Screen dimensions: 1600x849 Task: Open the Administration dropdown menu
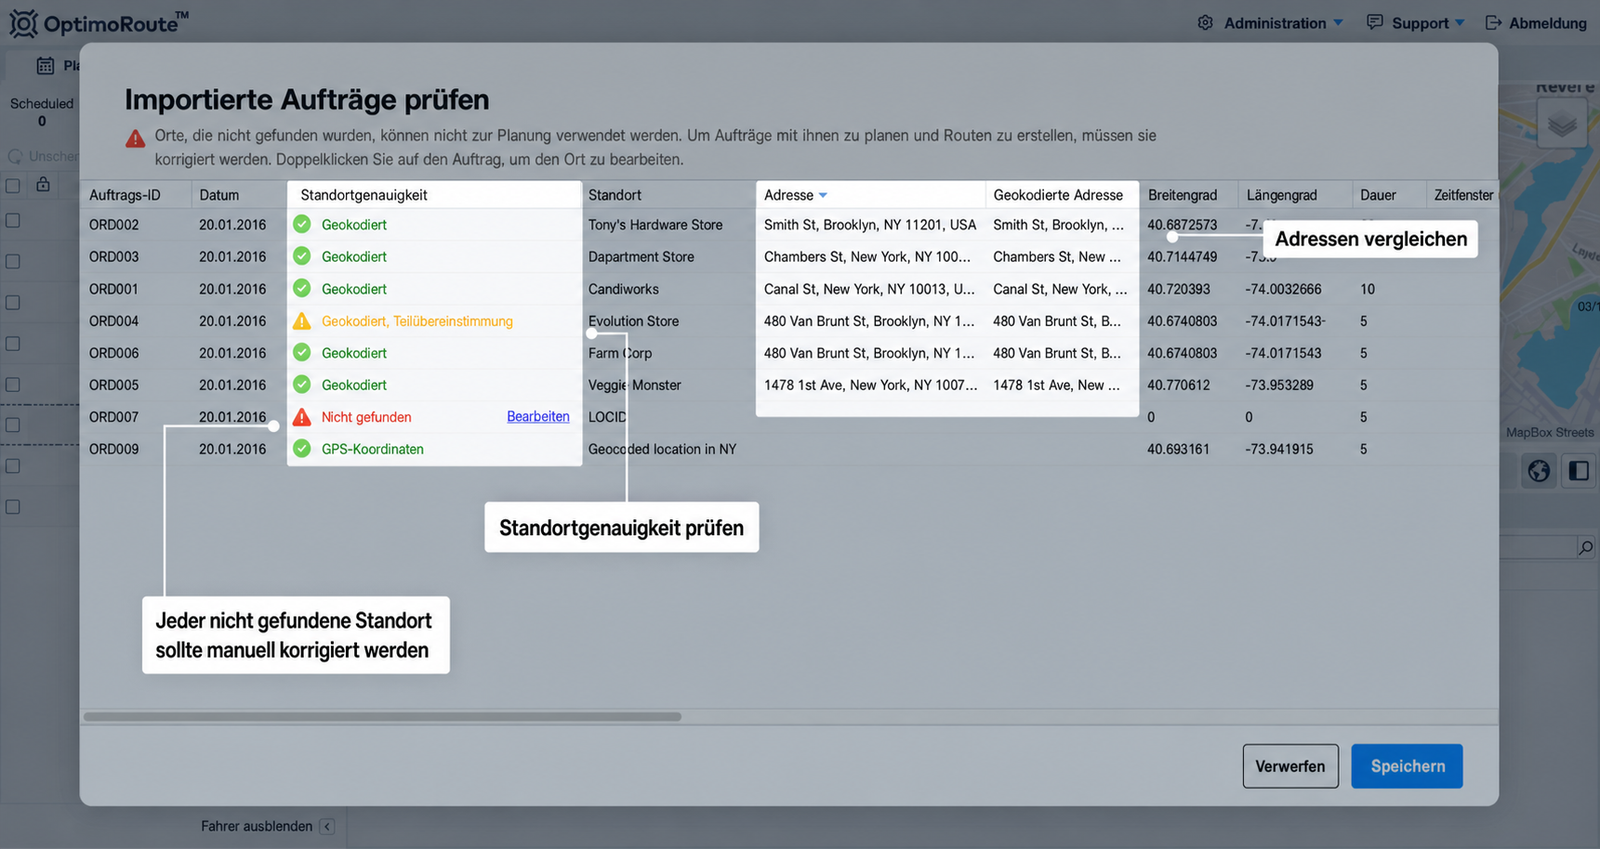(x=1283, y=23)
